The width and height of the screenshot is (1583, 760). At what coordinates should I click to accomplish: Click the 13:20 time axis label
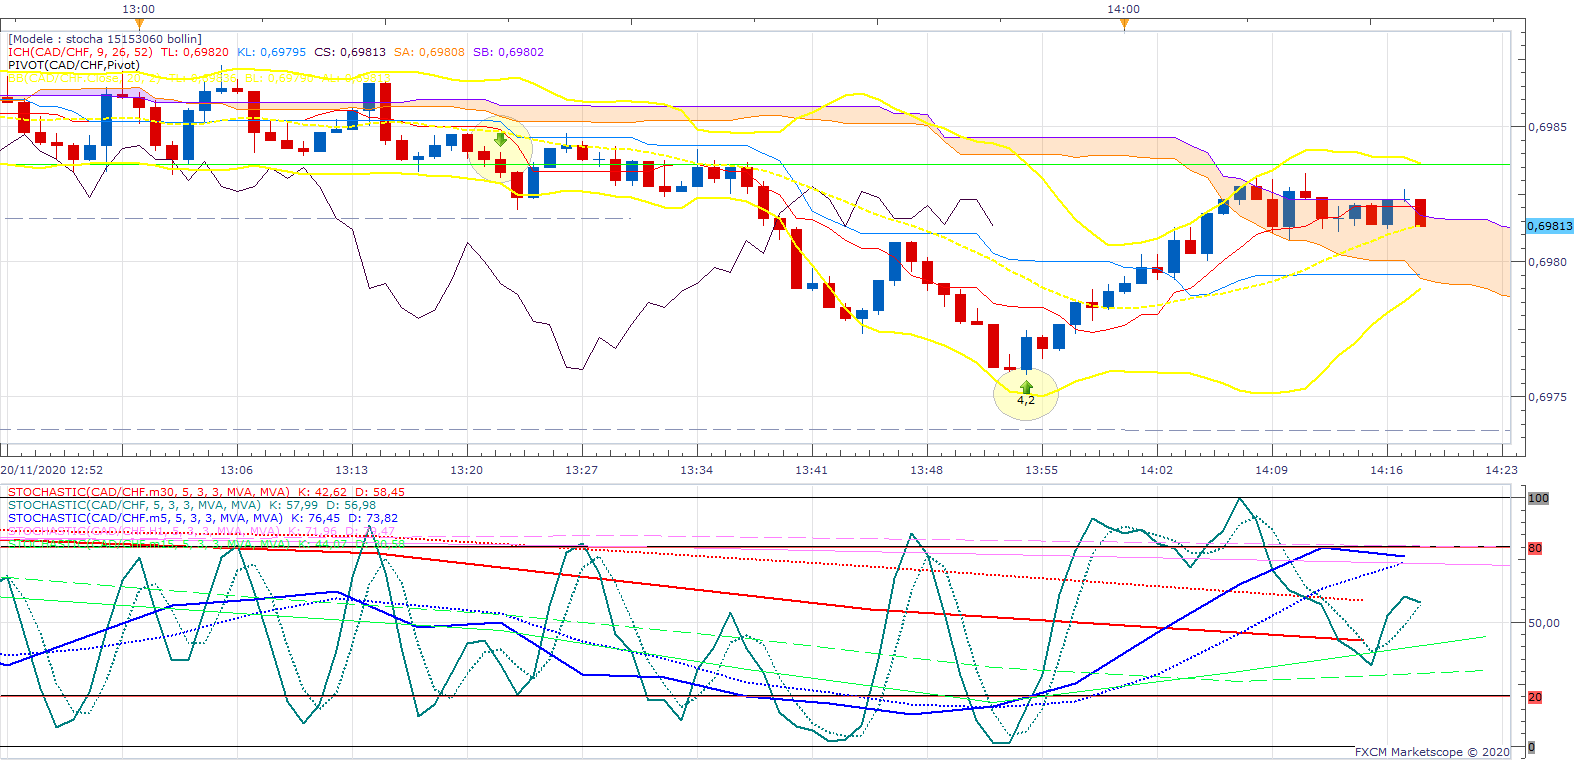tap(466, 470)
